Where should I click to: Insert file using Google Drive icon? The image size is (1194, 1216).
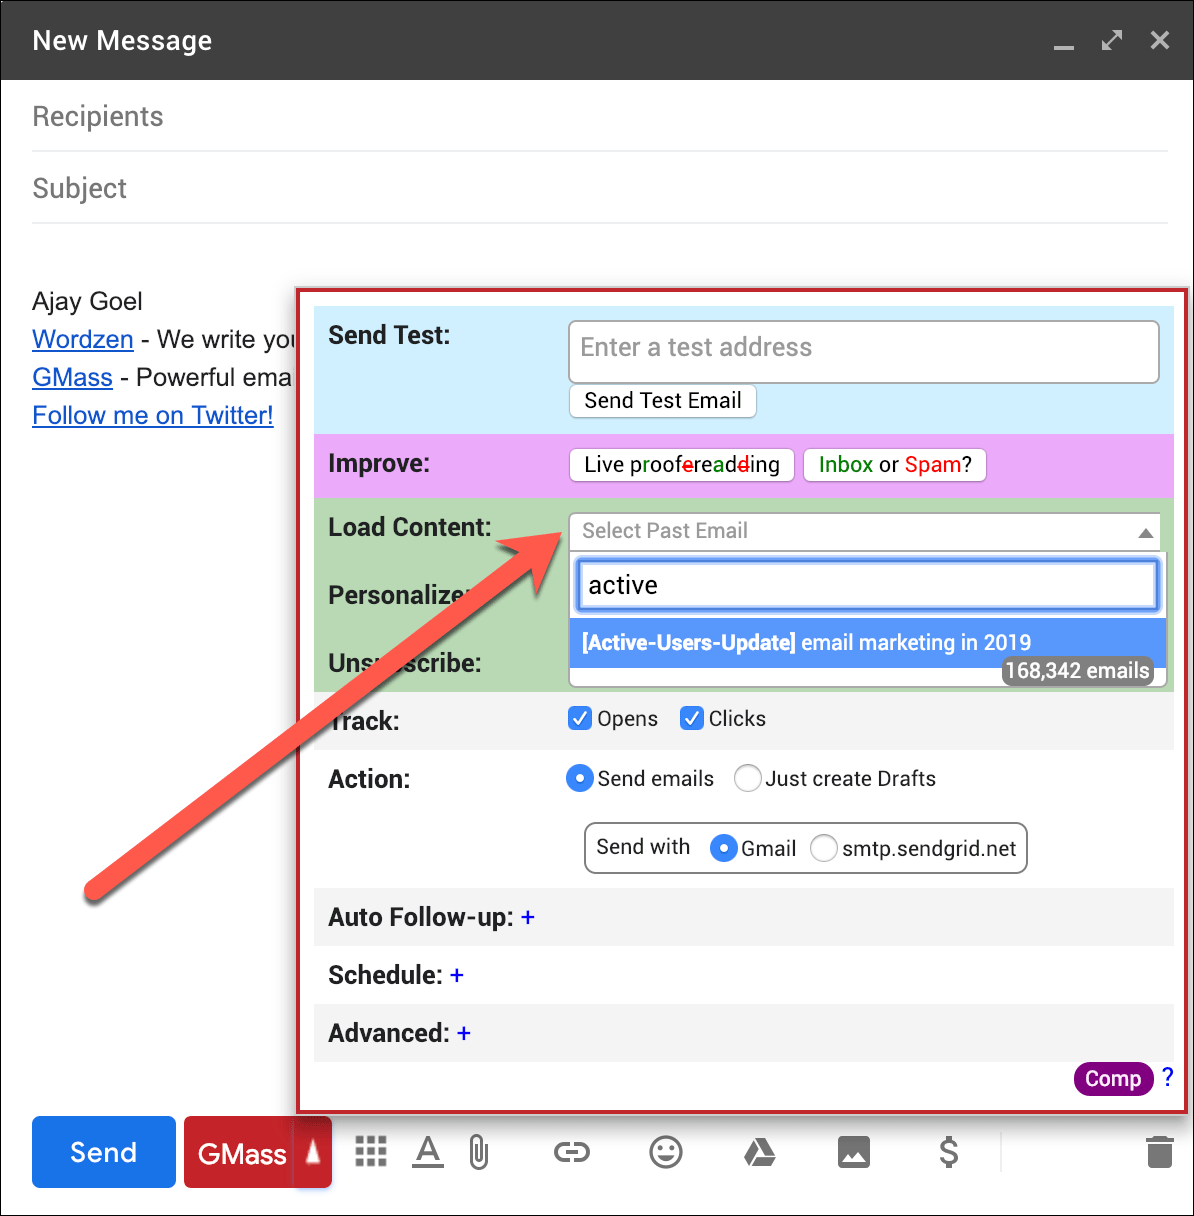[760, 1152]
